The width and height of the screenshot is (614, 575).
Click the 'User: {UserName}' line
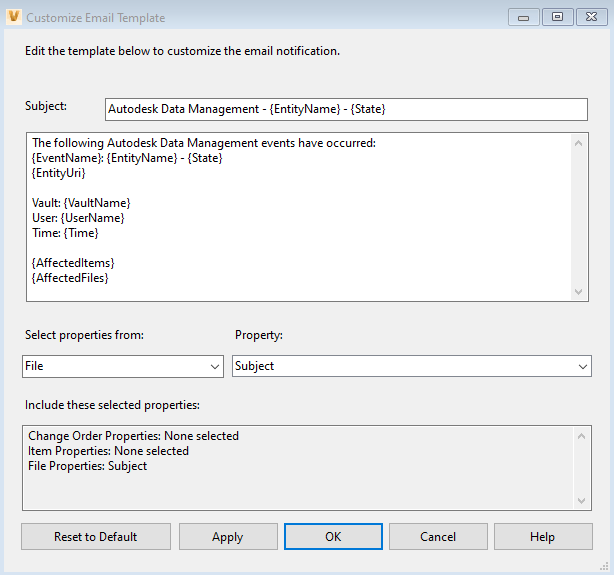pyautogui.click(x=78, y=218)
